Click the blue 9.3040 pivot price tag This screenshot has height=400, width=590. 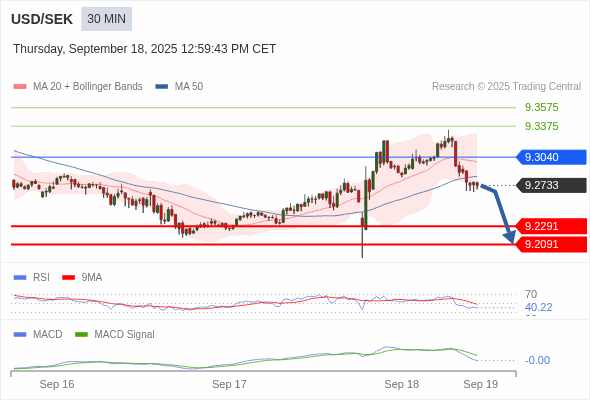pos(551,157)
